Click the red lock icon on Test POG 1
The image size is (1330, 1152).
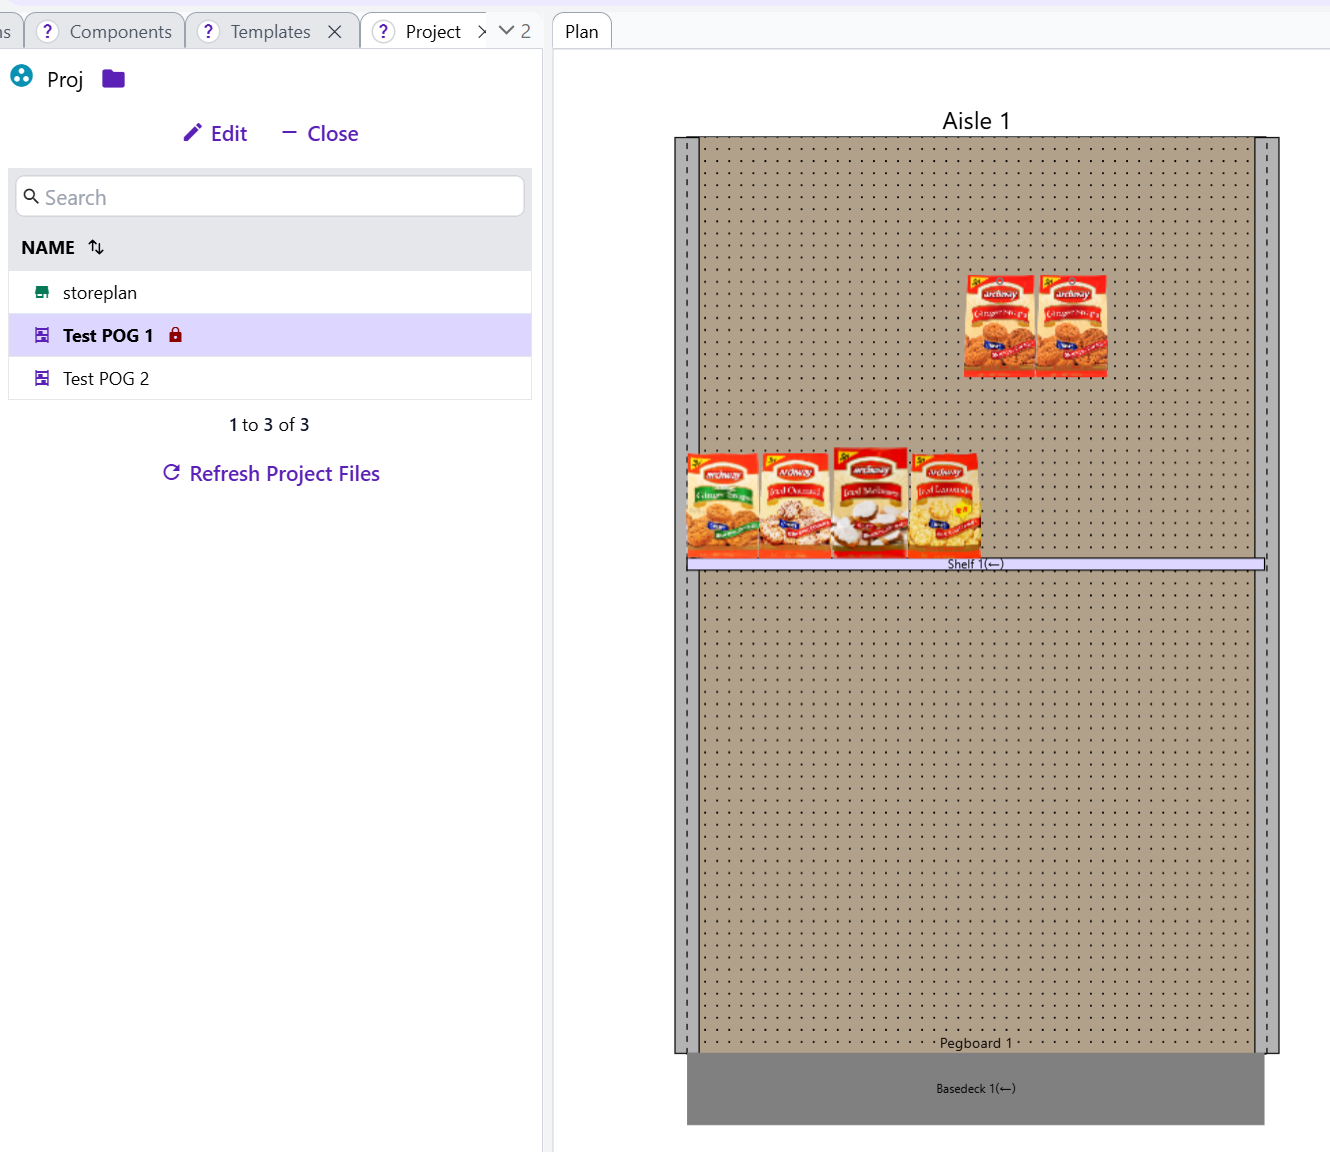[x=175, y=335]
